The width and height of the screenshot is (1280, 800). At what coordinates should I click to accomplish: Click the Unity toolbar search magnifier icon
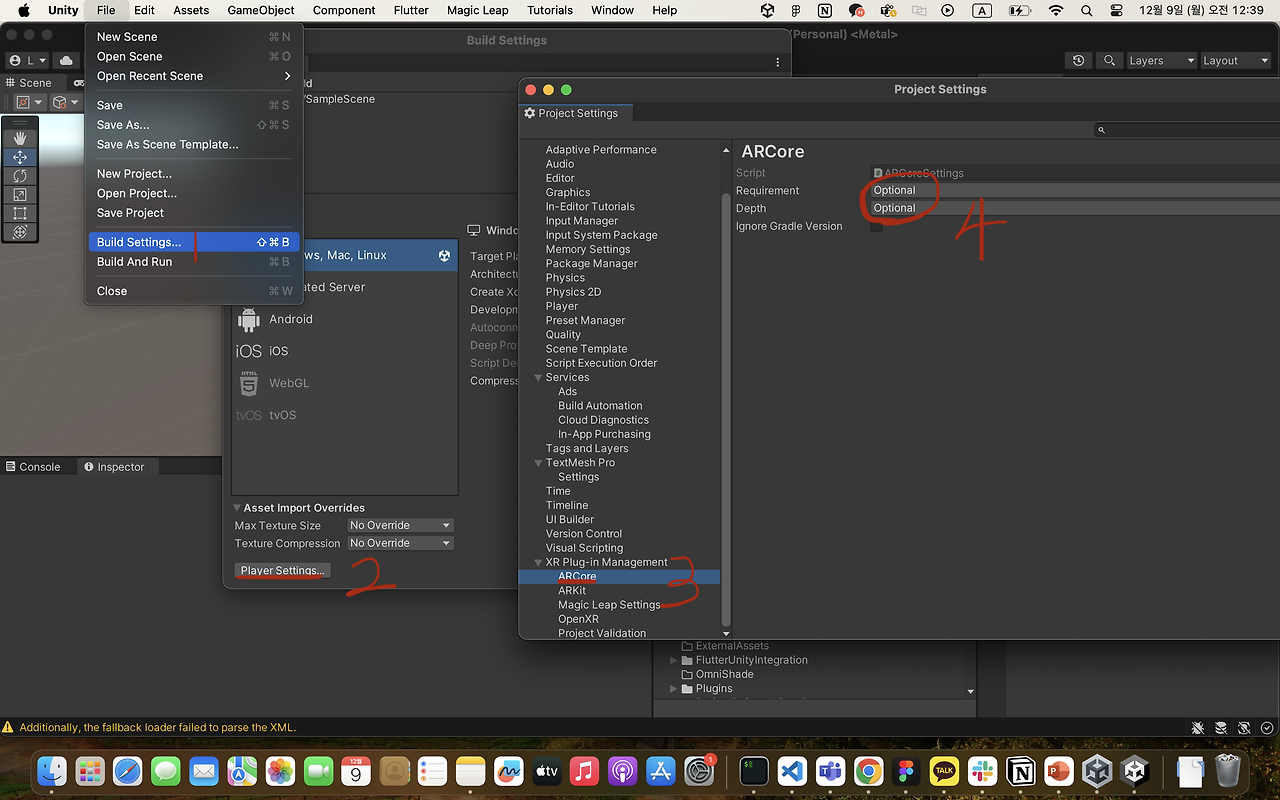tap(1109, 61)
